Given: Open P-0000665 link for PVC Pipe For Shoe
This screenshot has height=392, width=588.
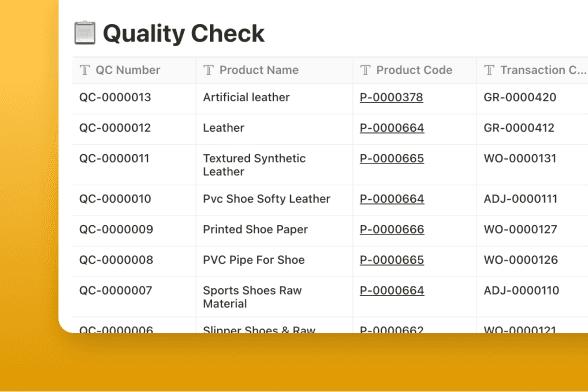Looking at the screenshot, I should pyautogui.click(x=392, y=260).
